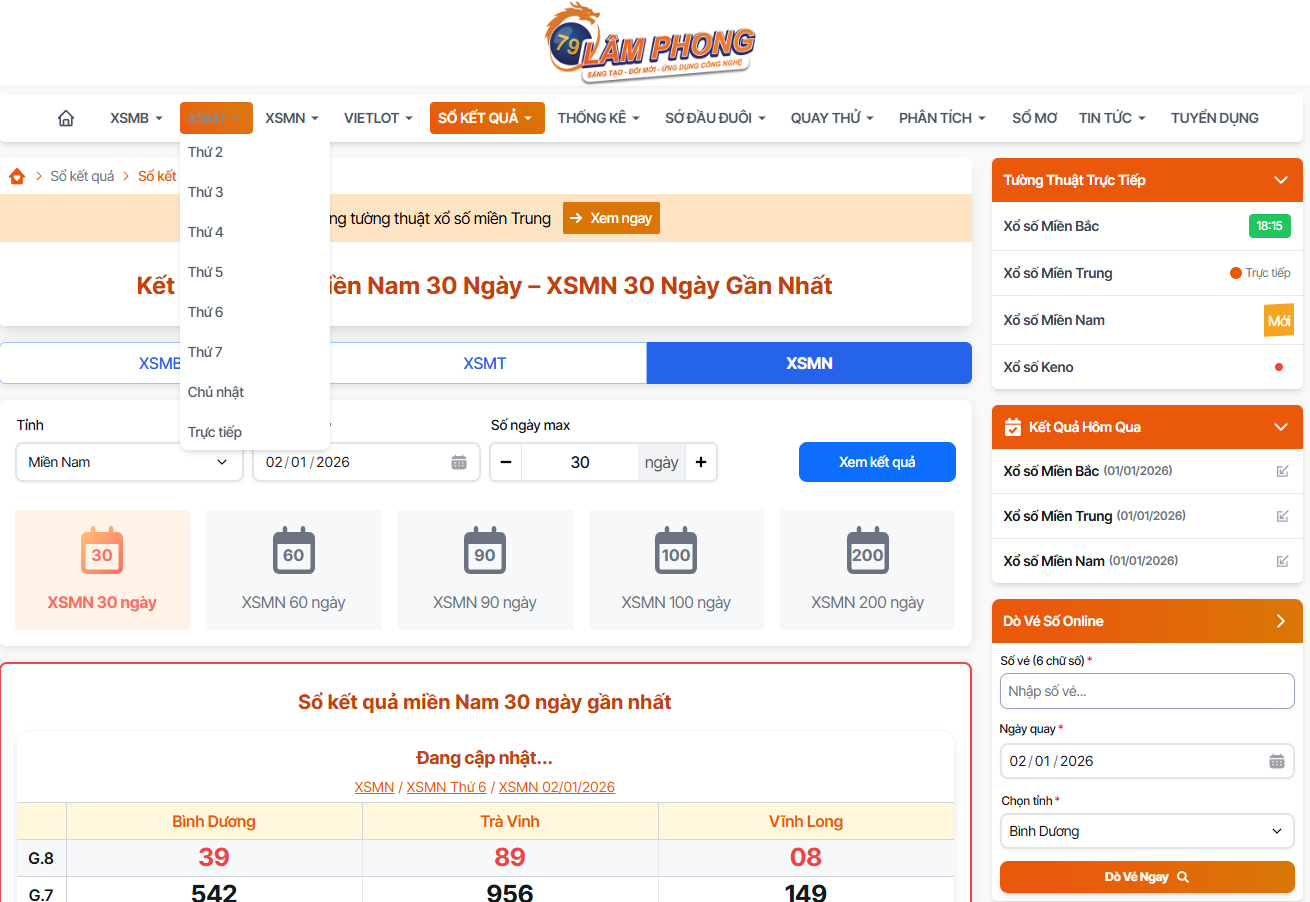Click the edit icon beside Xổ số Miền Nam (01/01/2026)
The height and width of the screenshot is (902, 1310).
click(x=1282, y=561)
